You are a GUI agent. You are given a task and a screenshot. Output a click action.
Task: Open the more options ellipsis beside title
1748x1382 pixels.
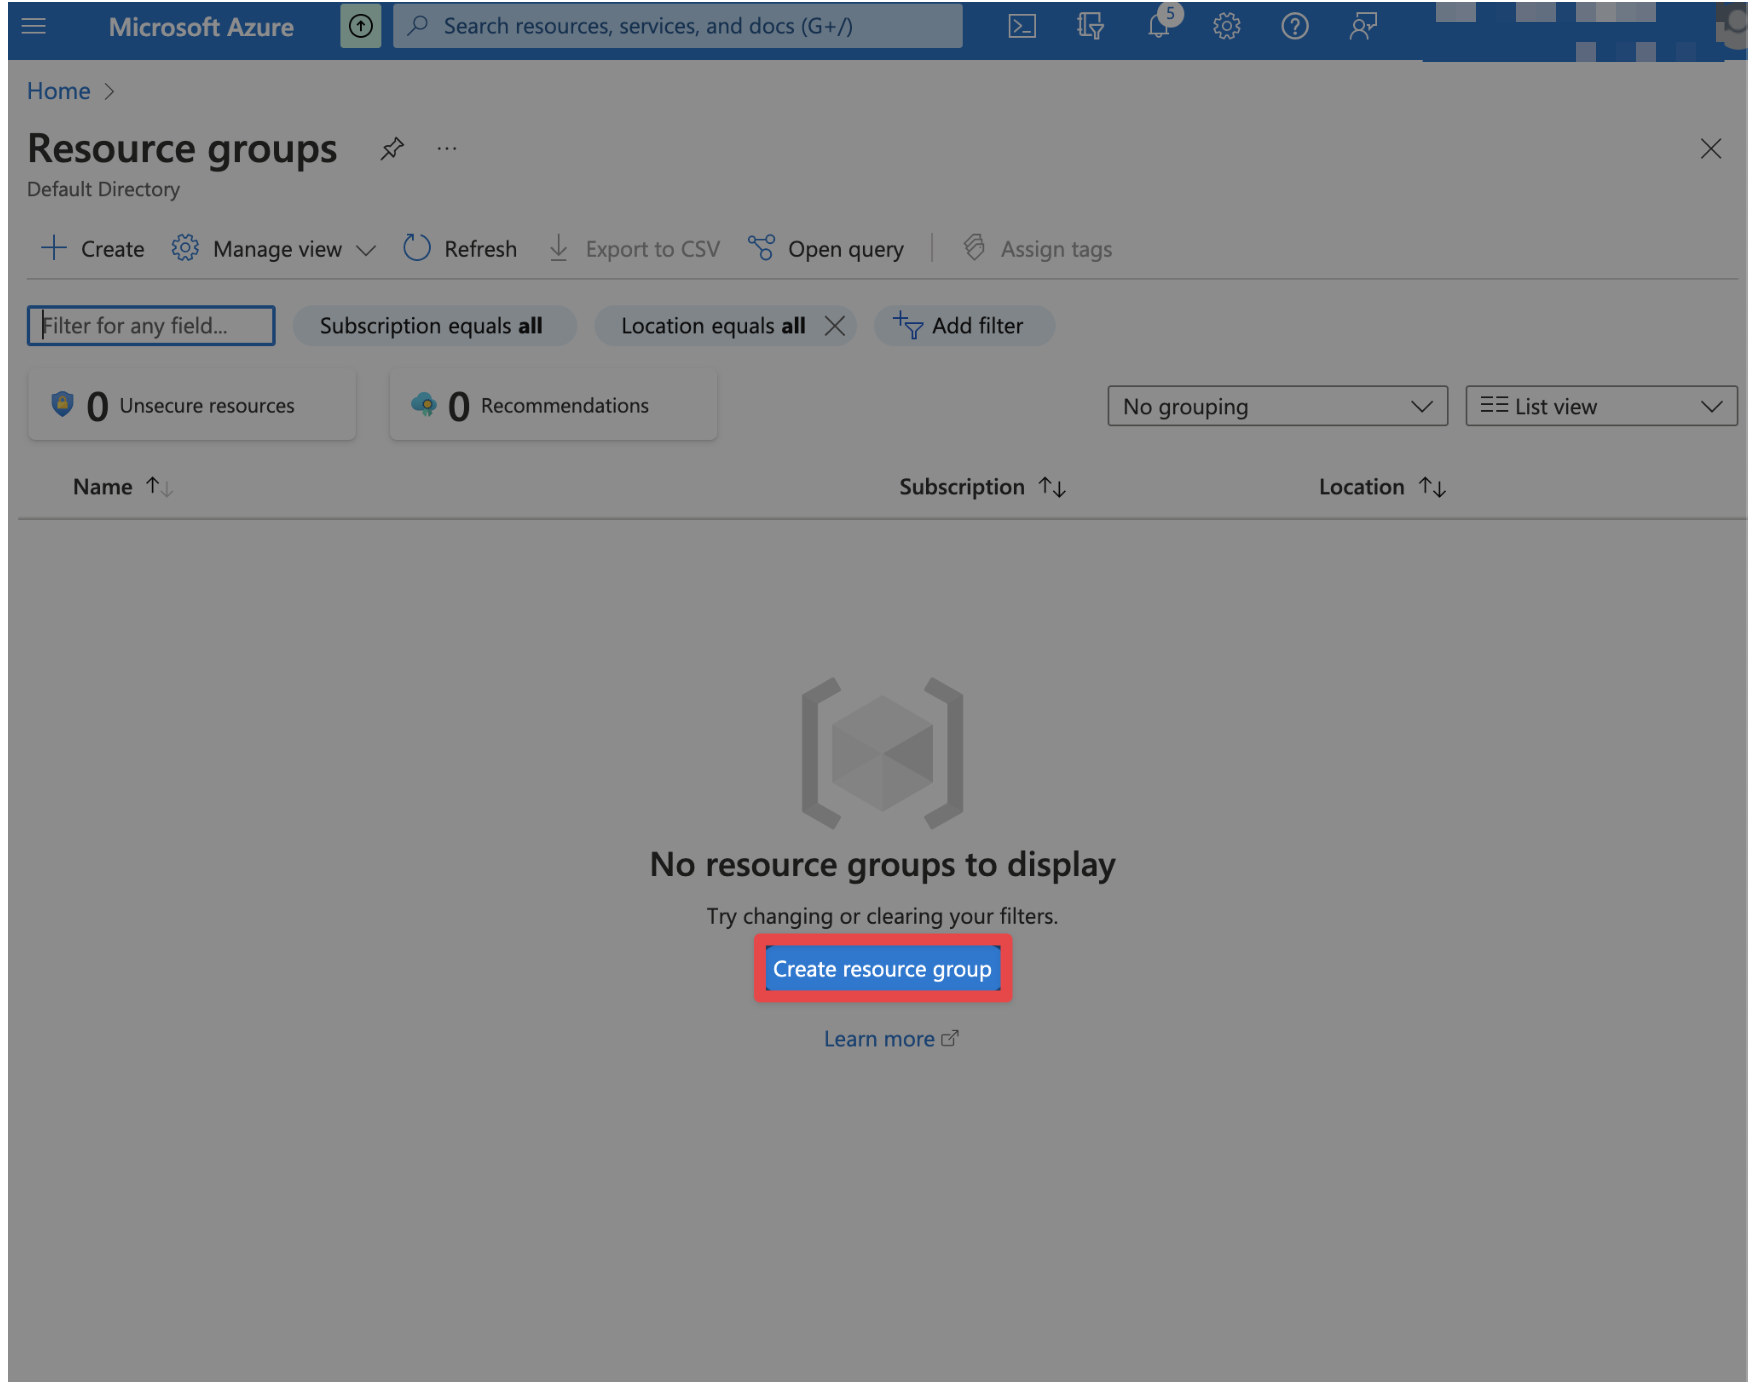point(447,149)
